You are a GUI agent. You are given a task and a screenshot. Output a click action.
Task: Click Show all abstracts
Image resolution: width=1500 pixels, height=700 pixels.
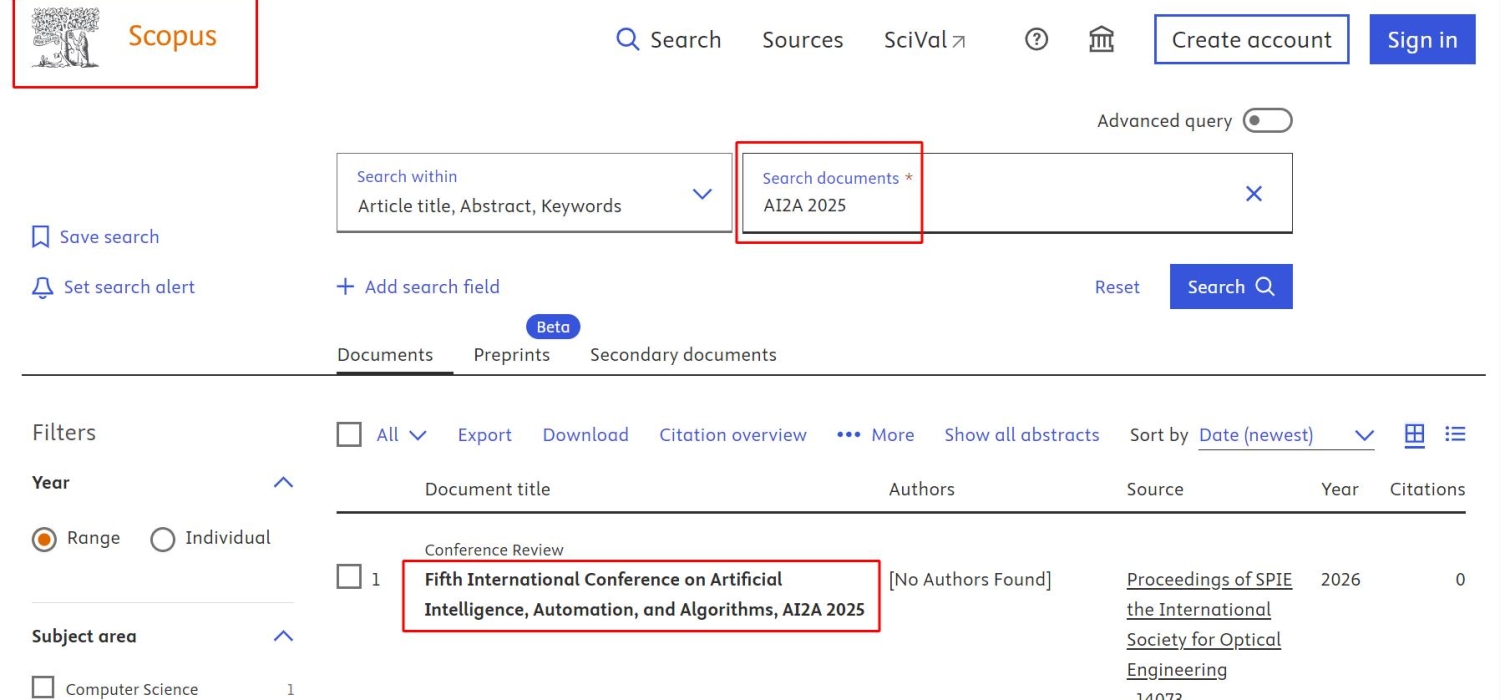[x=1021, y=435]
